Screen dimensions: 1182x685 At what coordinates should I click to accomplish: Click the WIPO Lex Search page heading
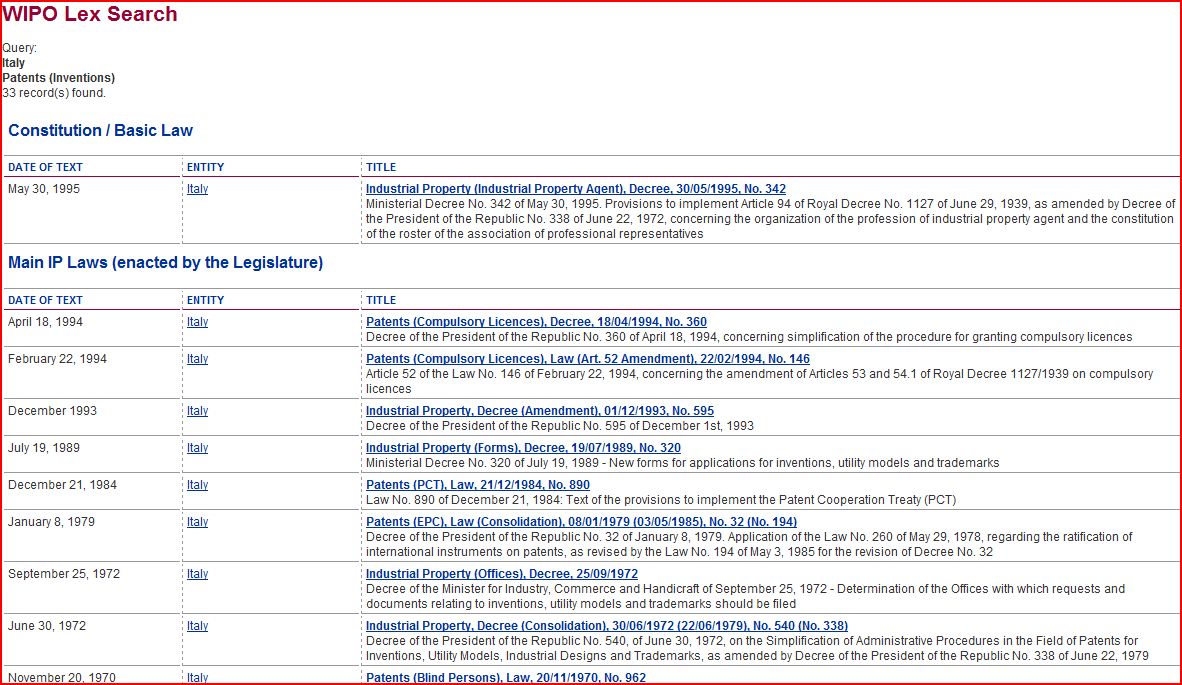pyautogui.click(x=90, y=14)
